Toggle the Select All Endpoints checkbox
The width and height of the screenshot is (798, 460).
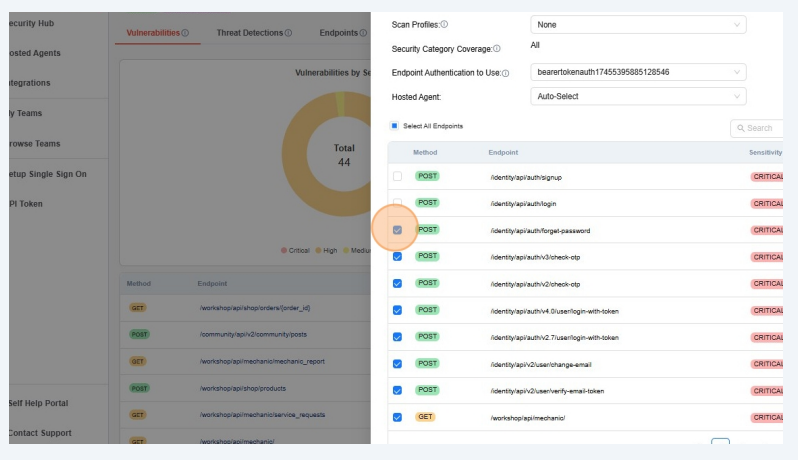coord(395,126)
